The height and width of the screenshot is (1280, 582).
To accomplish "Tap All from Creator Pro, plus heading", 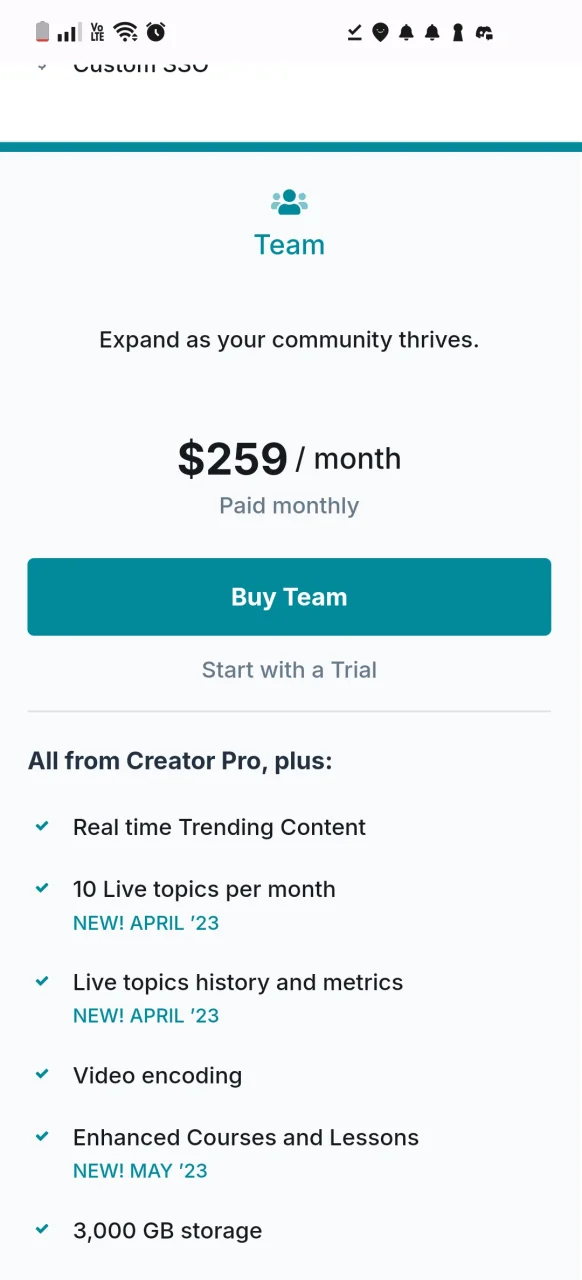I will pyautogui.click(x=180, y=761).
